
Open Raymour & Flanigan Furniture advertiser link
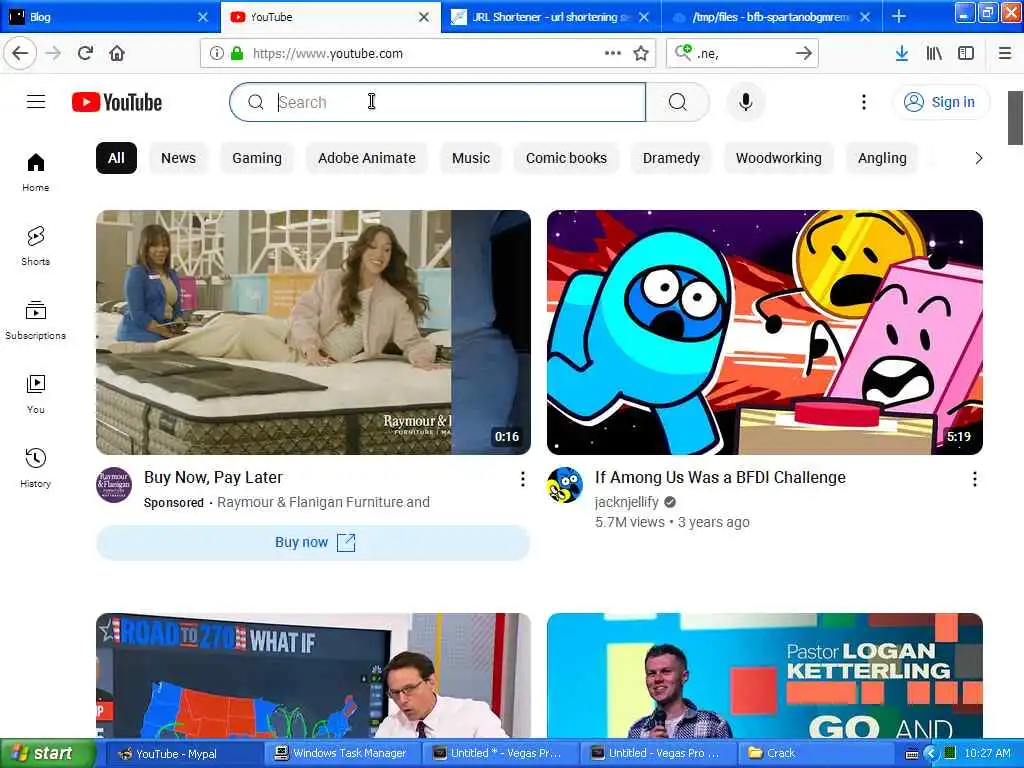click(x=323, y=502)
